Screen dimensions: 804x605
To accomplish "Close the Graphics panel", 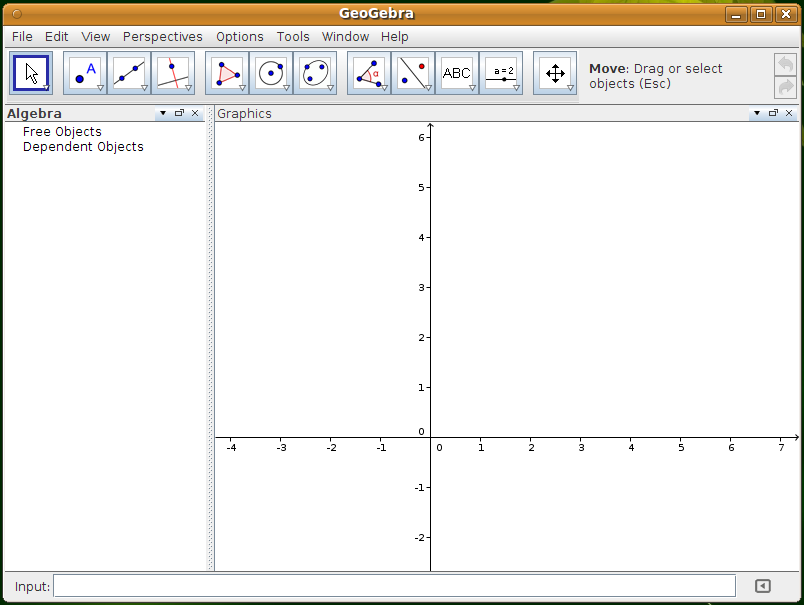I will click(789, 113).
